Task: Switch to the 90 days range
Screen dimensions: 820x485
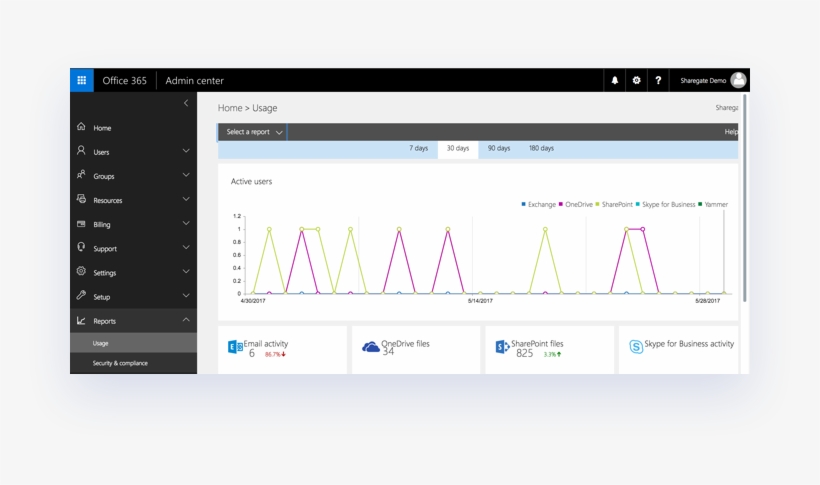Action: pos(499,149)
